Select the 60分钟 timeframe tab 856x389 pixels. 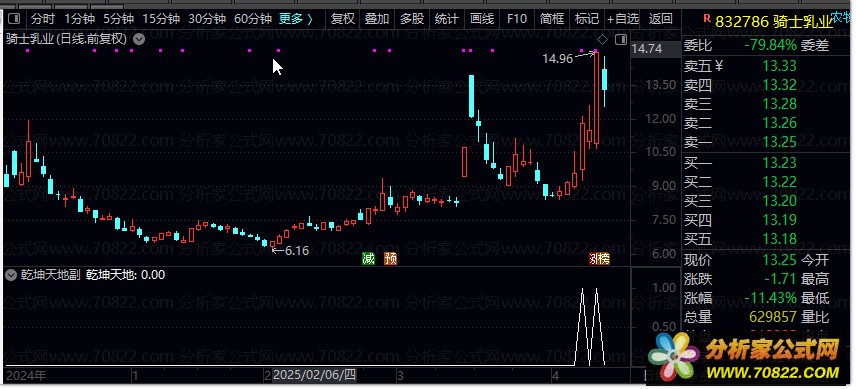[253, 19]
